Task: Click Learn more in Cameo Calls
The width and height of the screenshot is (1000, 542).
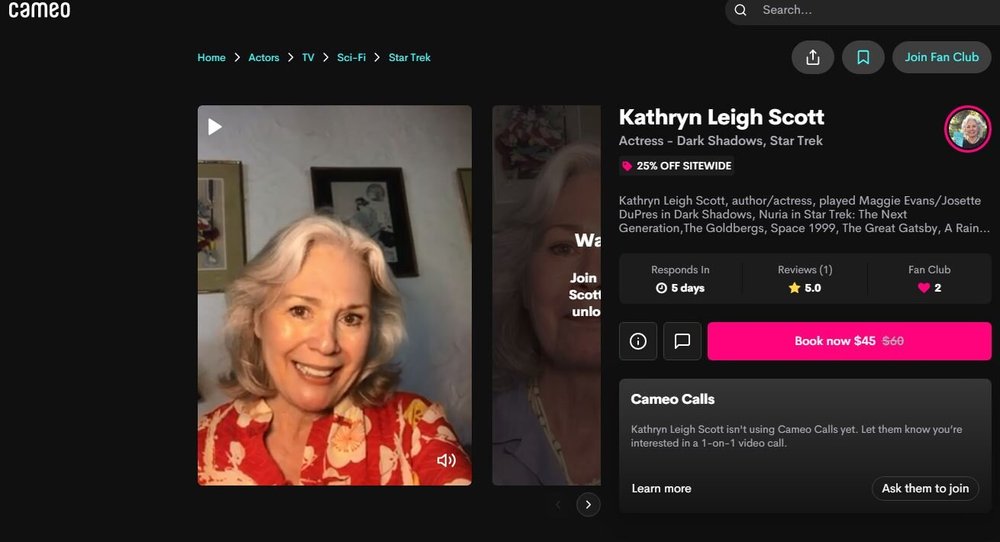Action: pos(661,488)
